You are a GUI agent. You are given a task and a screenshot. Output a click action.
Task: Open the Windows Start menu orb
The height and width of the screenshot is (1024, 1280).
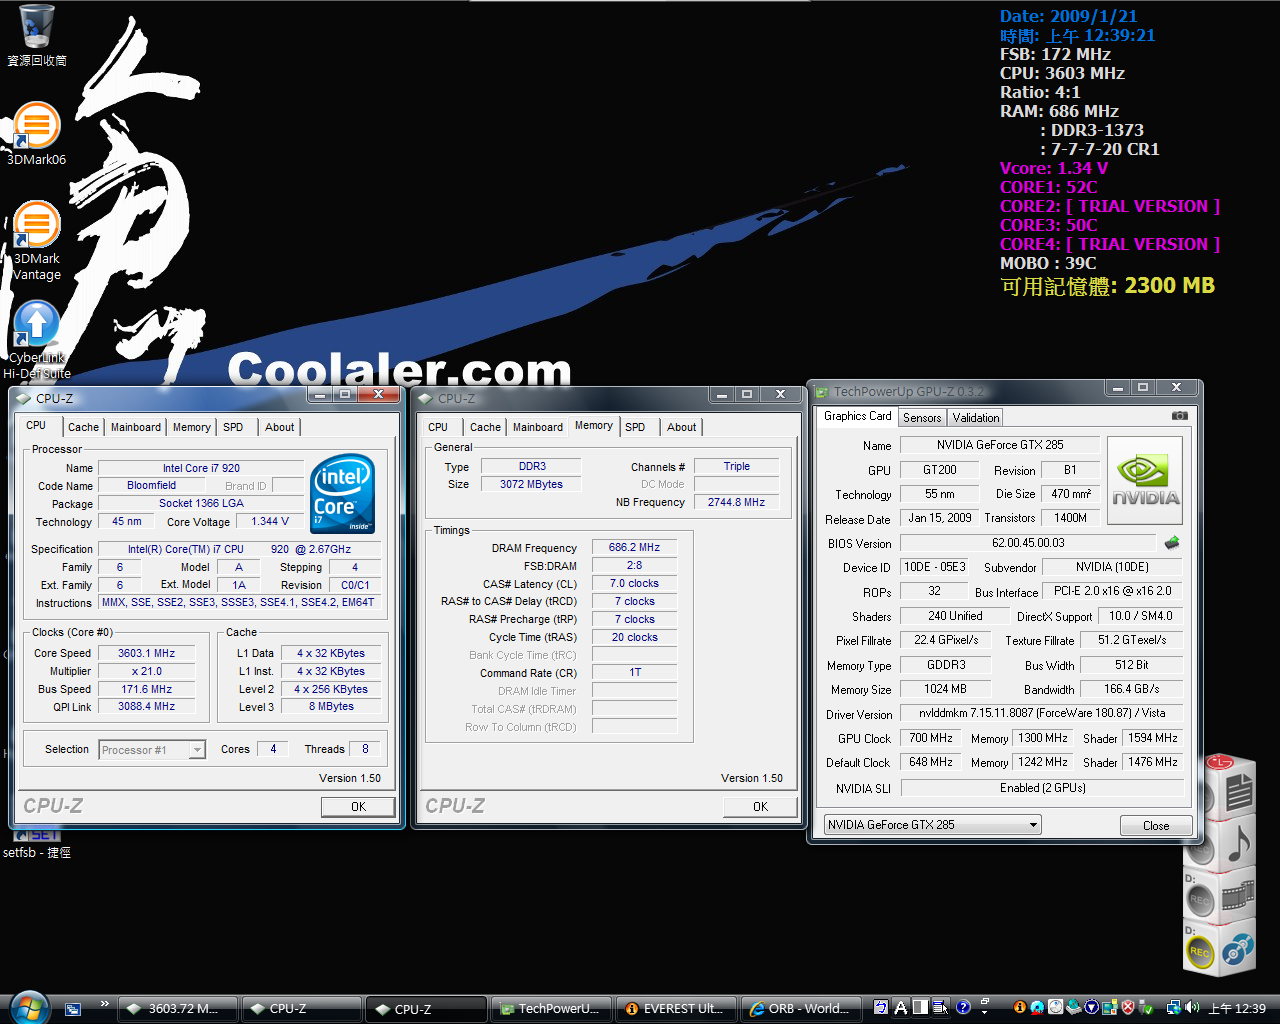coord(30,1007)
